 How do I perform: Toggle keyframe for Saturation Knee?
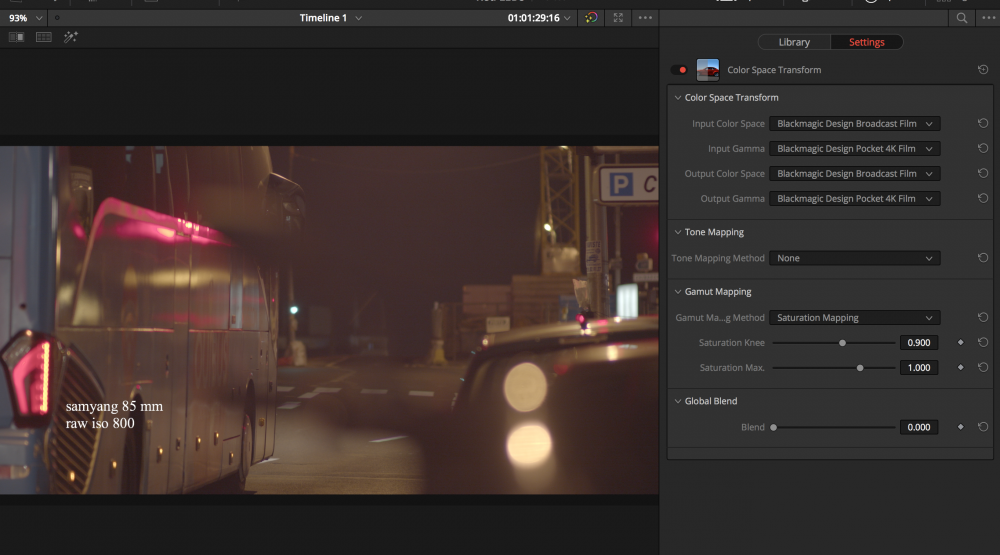[x=960, y=342]
